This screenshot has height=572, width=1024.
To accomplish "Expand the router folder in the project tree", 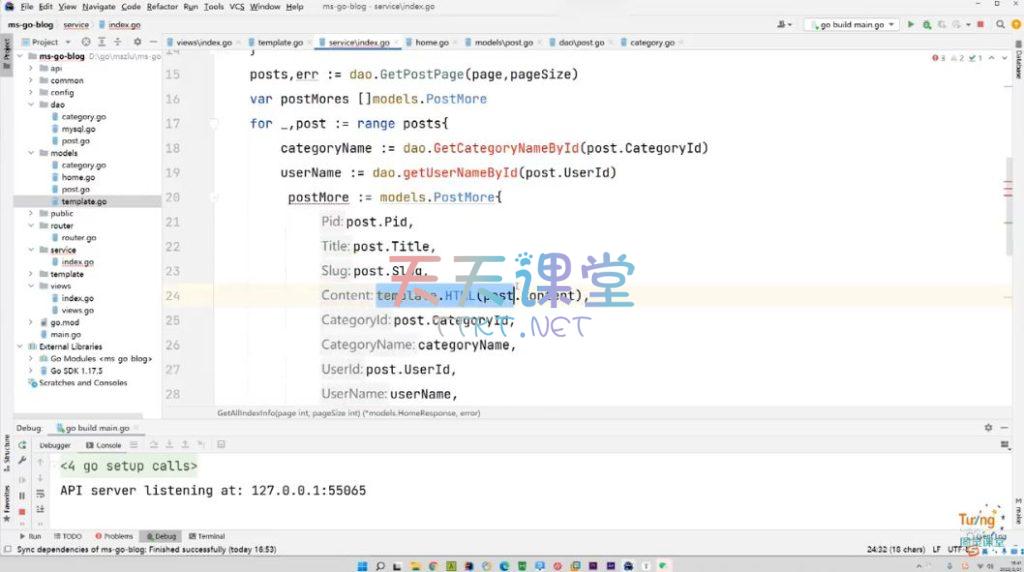I will click(31, 226).
